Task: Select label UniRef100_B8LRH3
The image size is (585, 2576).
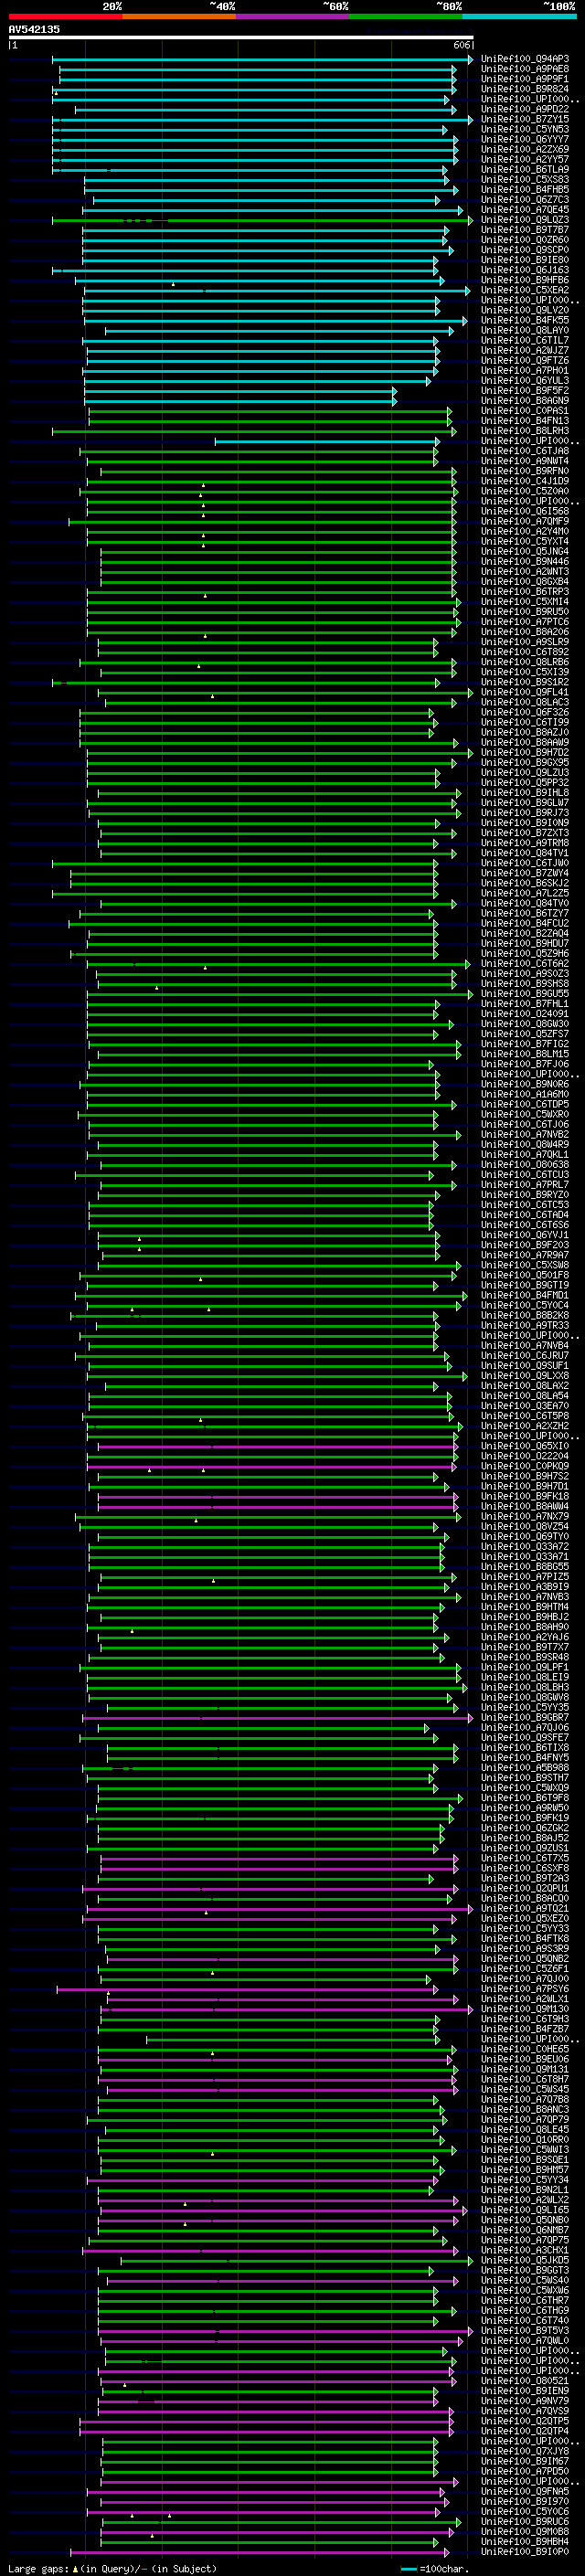Action: 525,431
